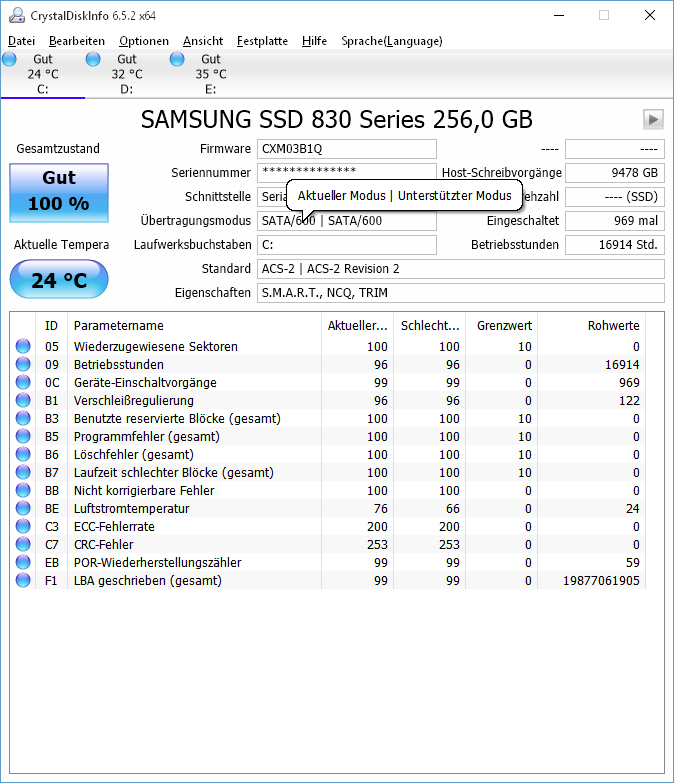Open the Hilfe menu
Viewport: 674px width, 783px height.
point(315,41)
